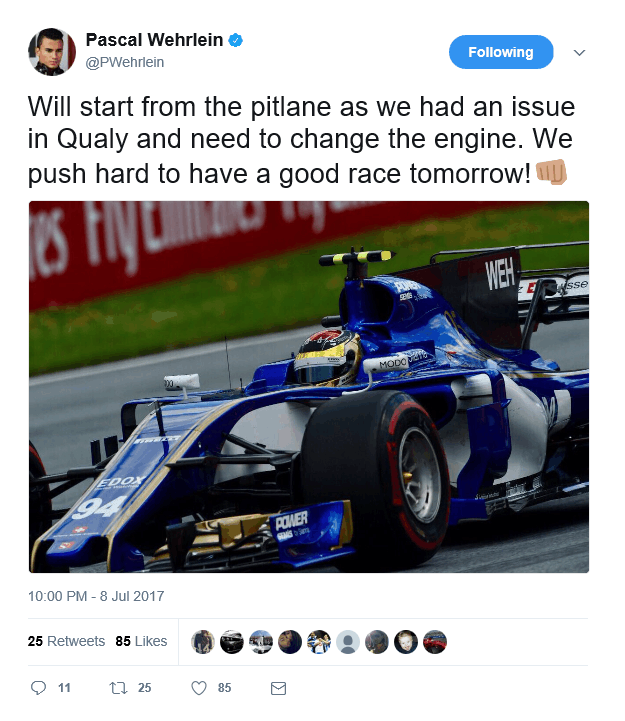Open the Sauber F1 car photo
625x721 pixels.
(x=309, y=387)
